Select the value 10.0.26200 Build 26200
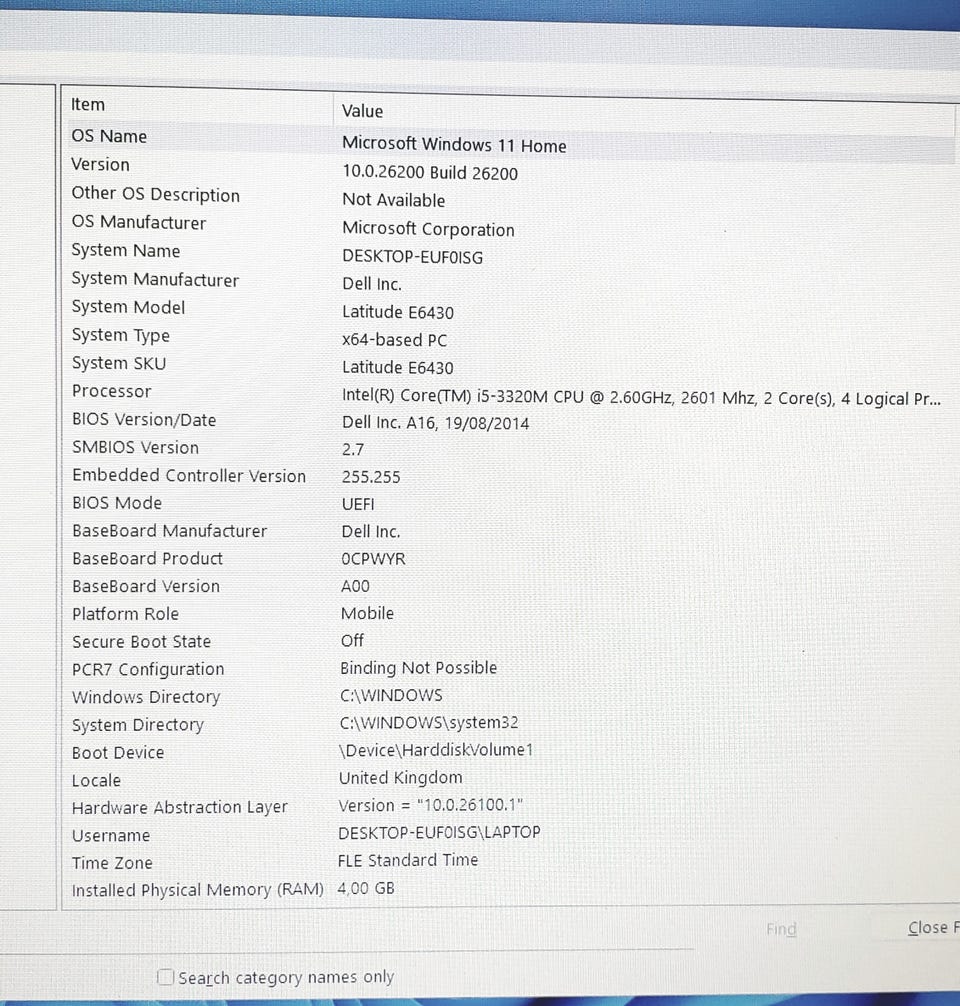Viewport: 960px width, 1006px height. click(x=430, y=173)
